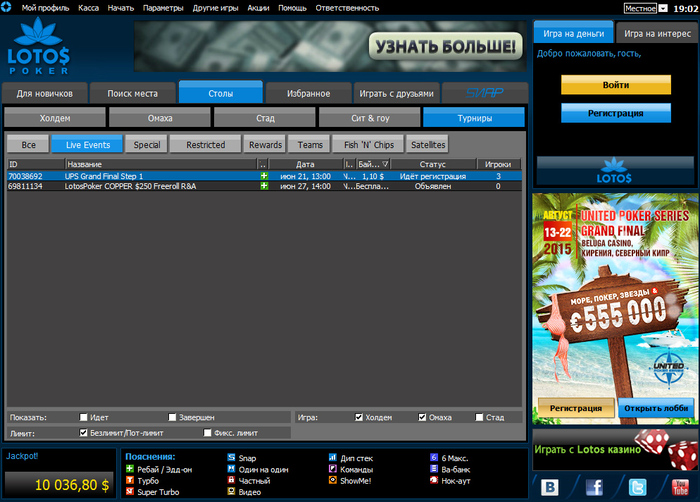Sort by the ID column header
The height and width of the screenshot is (502, 700).
[x=36, y=164]
